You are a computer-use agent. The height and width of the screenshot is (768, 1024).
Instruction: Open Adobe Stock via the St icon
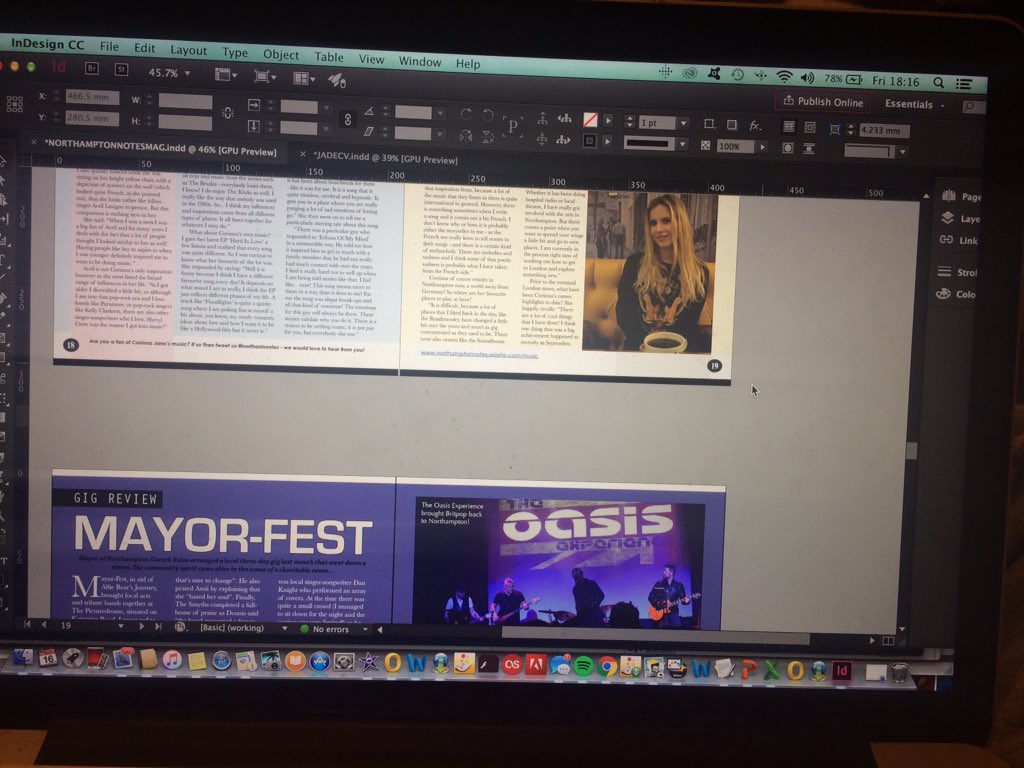(121, 69)
